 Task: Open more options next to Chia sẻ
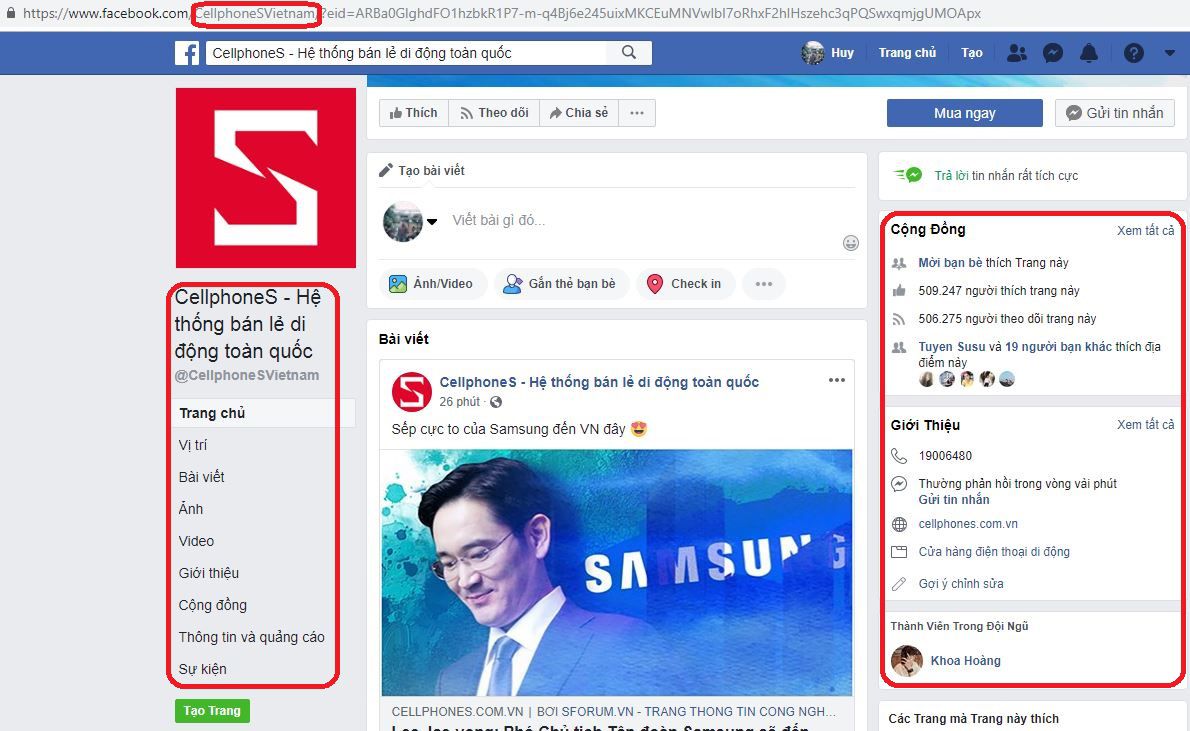(x=637, y=113)
